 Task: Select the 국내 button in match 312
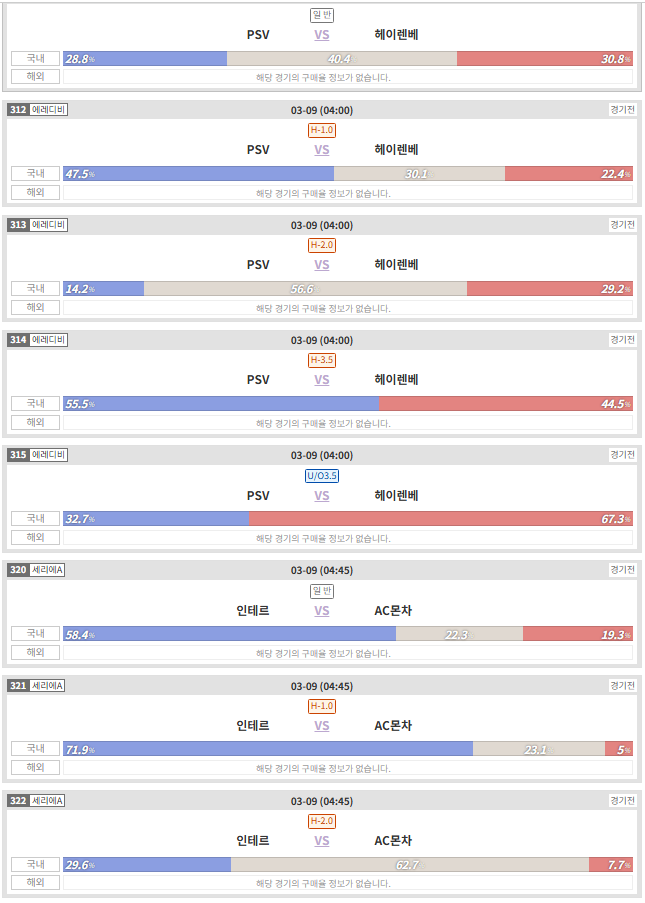click(x=36, y=173)
